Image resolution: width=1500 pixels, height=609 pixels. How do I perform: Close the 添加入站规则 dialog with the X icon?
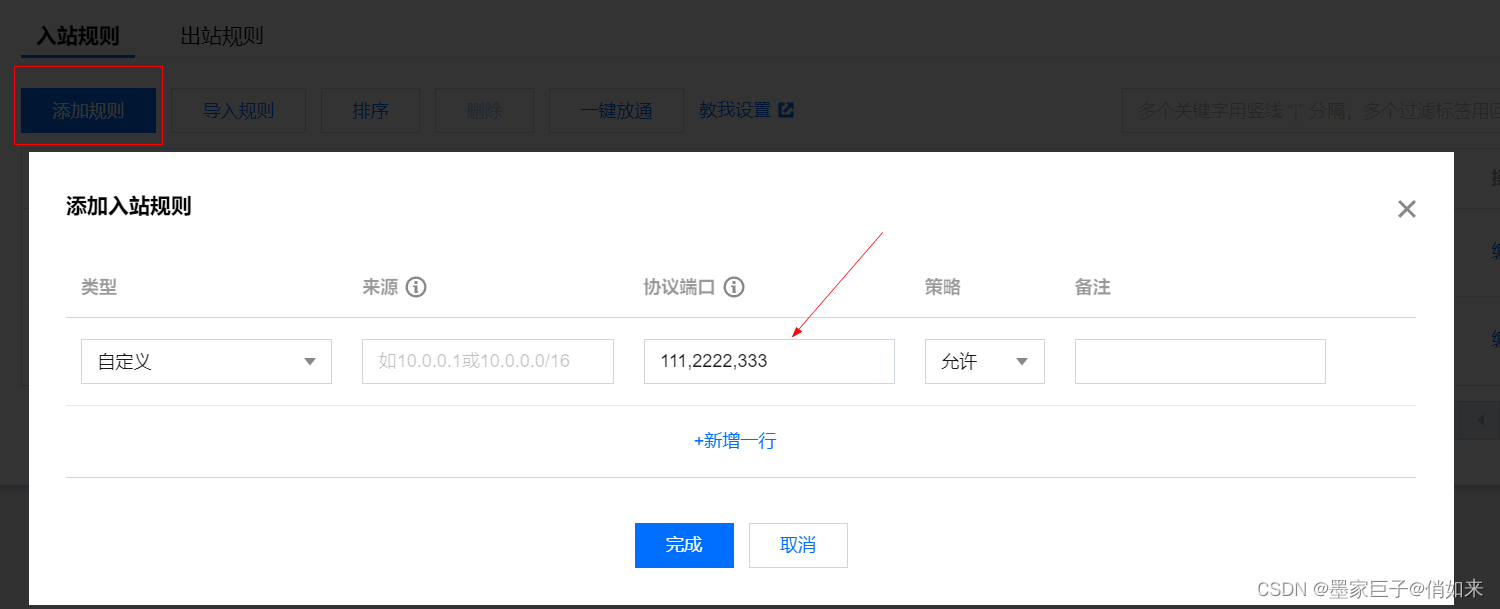[1406, 209]
